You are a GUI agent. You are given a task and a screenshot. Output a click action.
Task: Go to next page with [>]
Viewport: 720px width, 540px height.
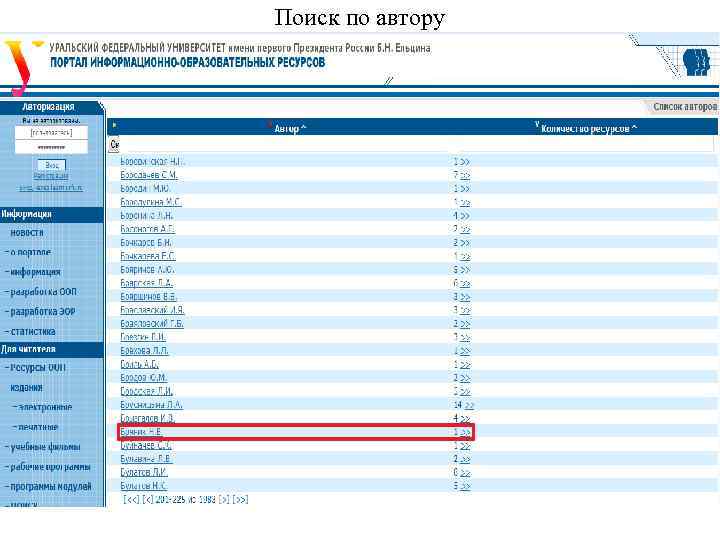click(224, 499)
